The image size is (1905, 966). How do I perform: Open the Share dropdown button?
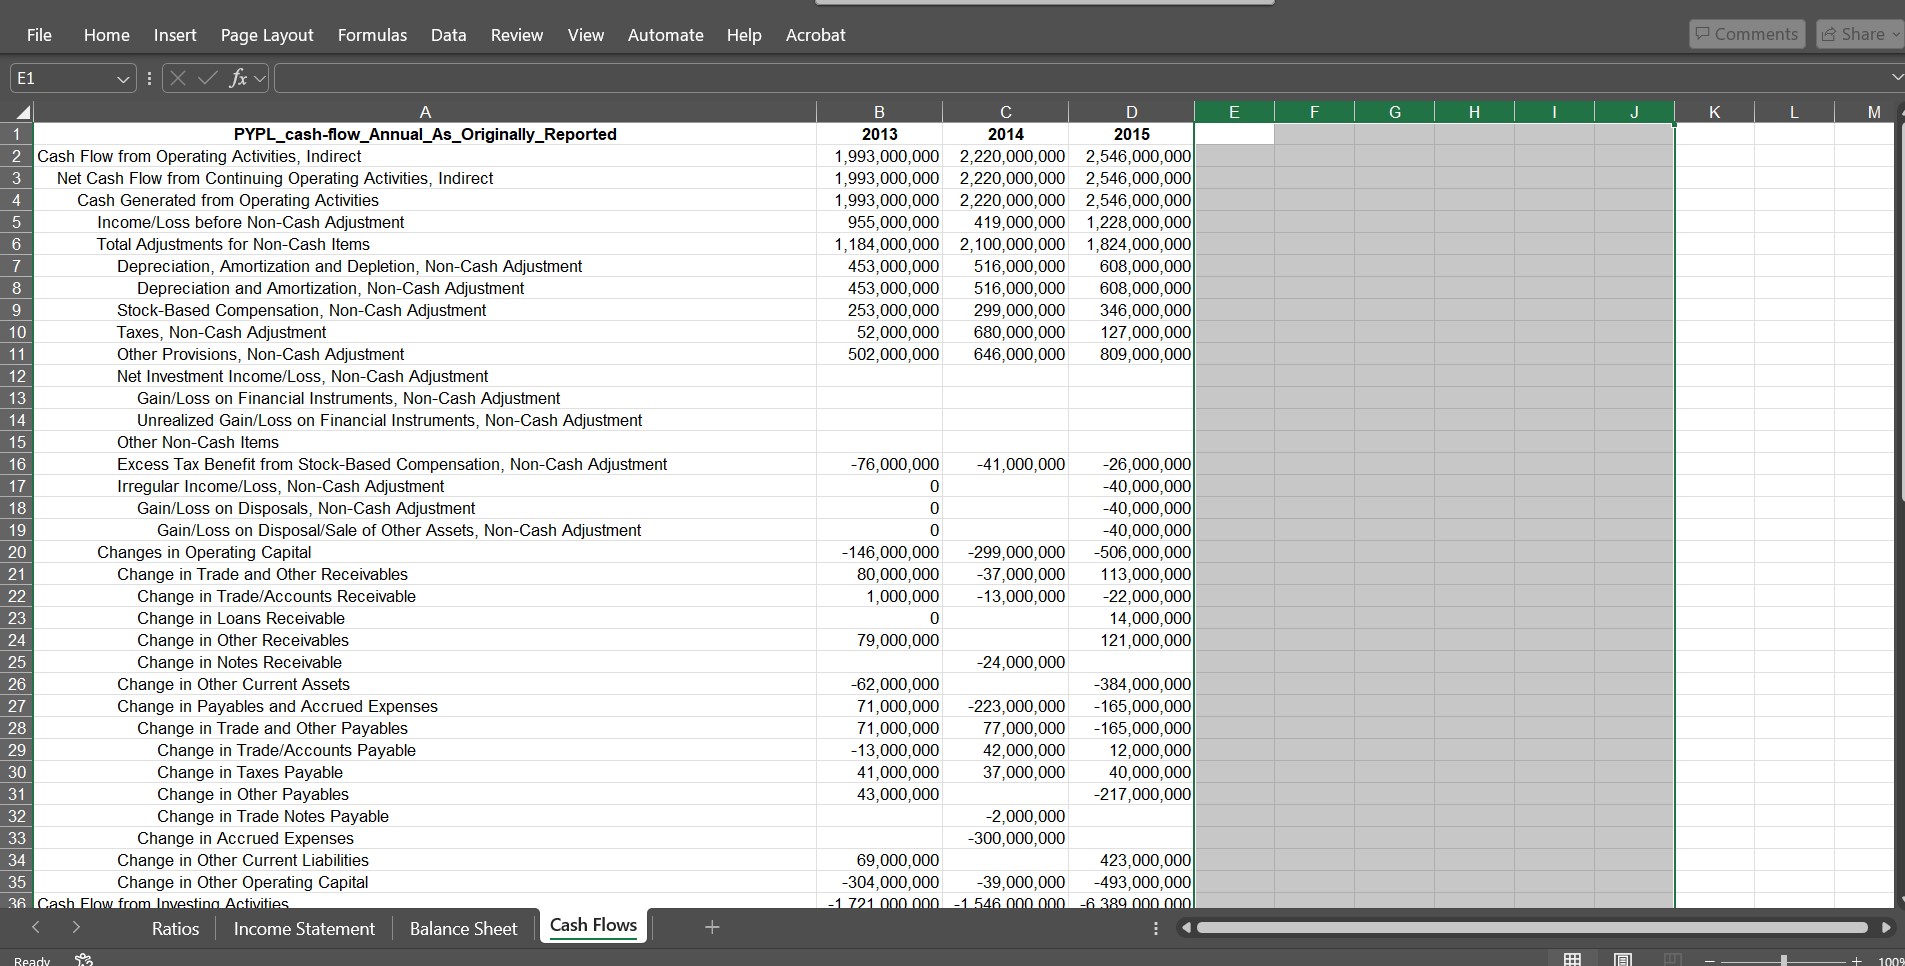click(x=1859, y=34)
